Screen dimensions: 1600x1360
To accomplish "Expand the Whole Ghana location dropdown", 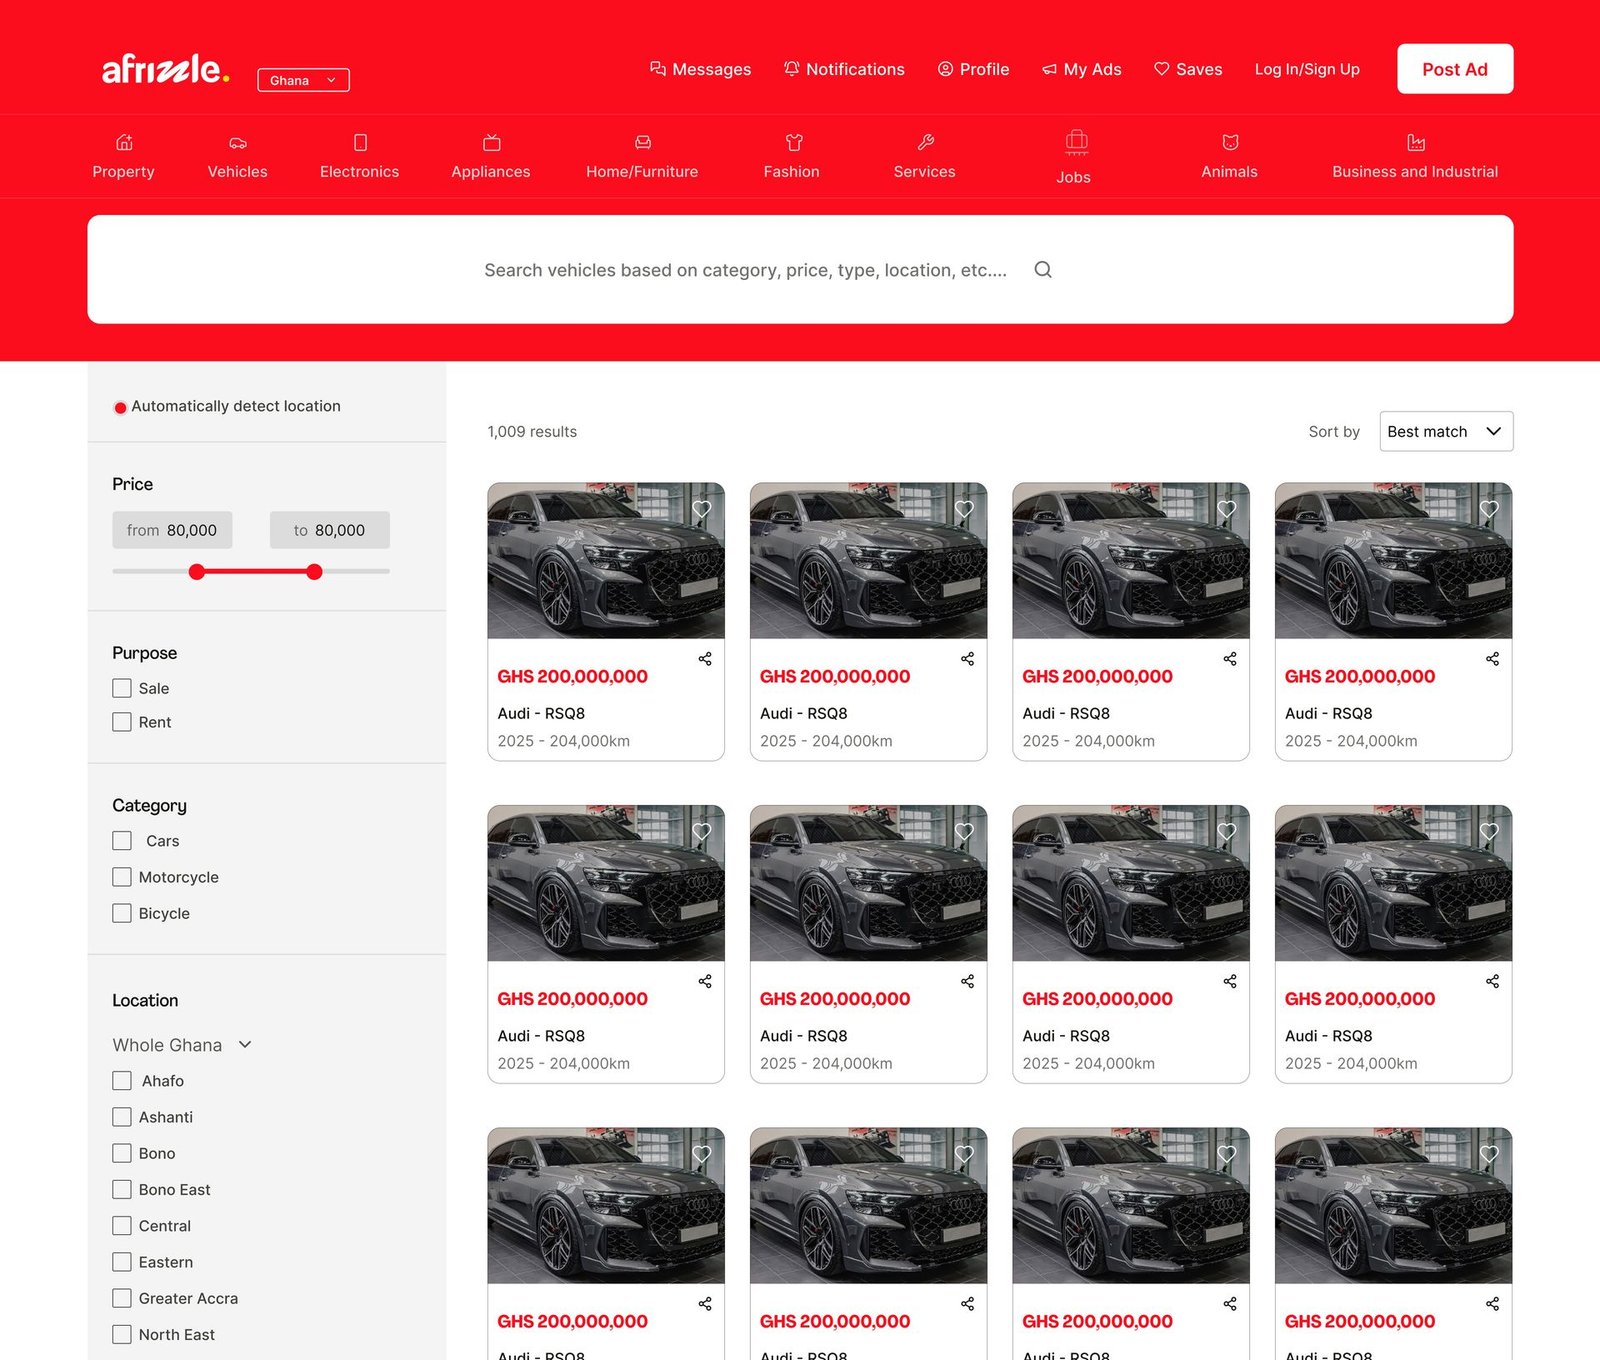I will point(182,1045).
